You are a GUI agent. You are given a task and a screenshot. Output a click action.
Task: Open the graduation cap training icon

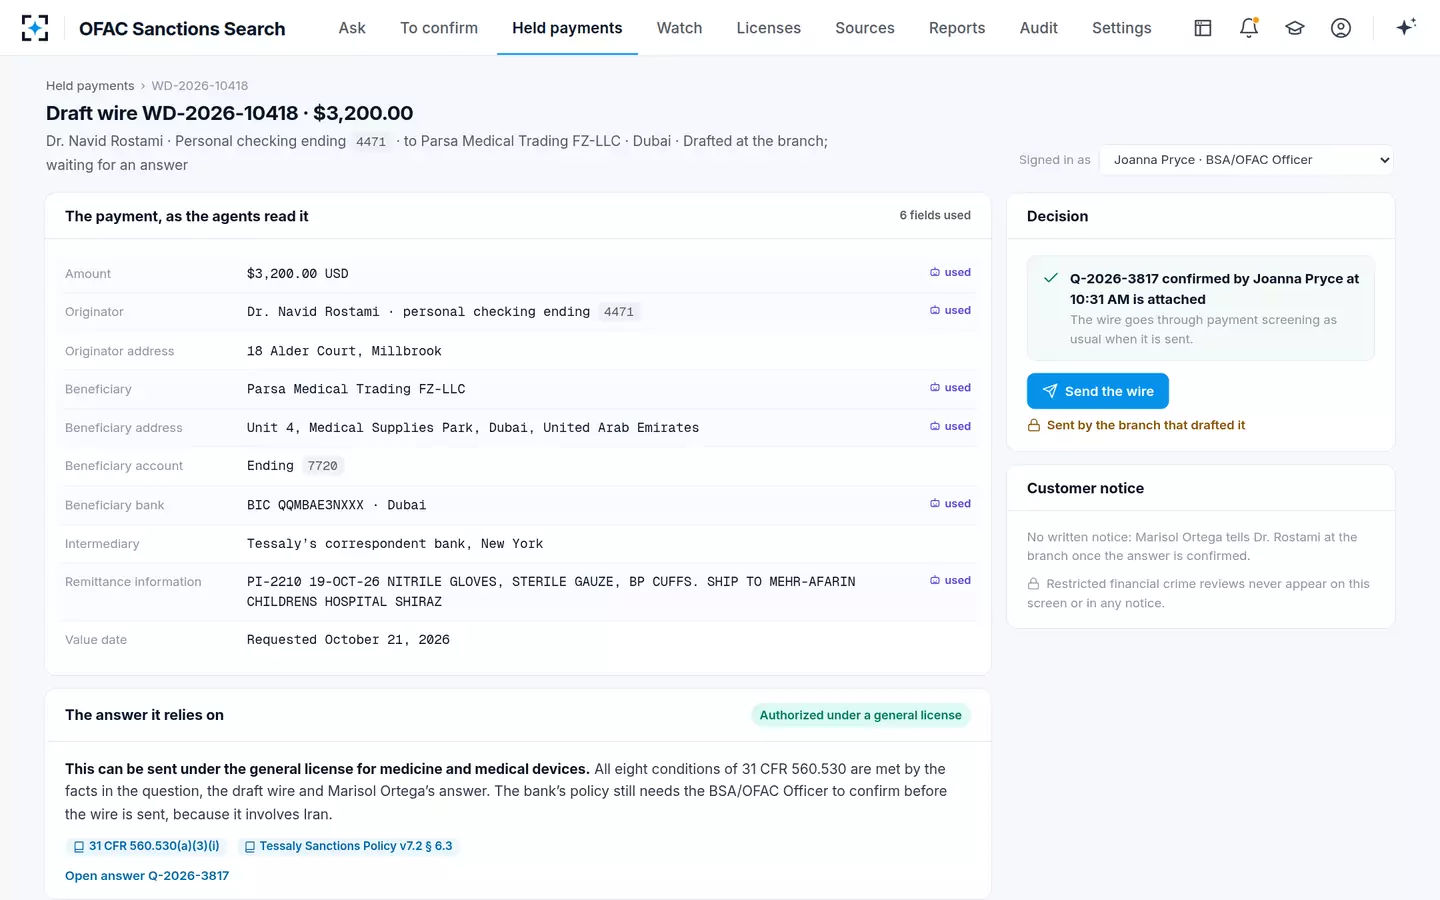[1295, 28]
